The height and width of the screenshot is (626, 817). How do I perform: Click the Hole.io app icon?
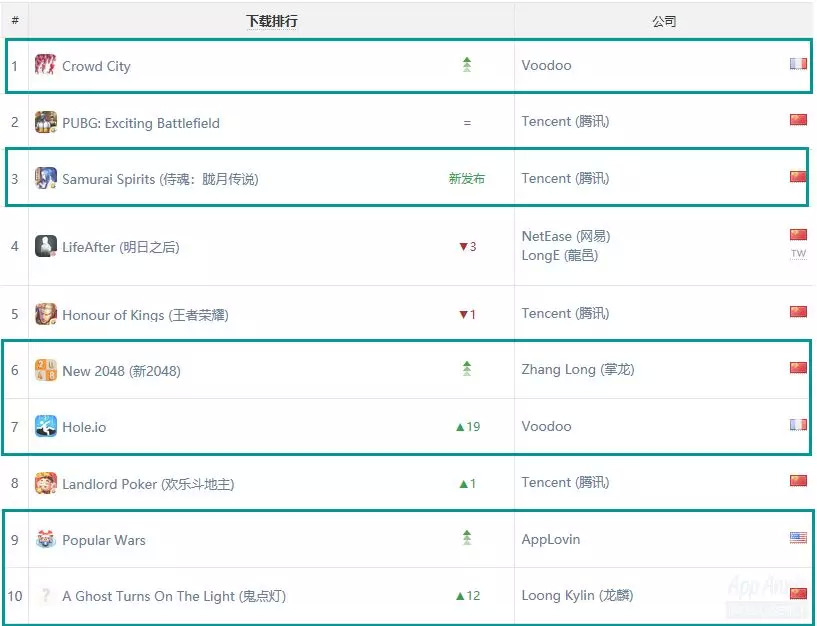pyautogui.click(x=46, y=427)
